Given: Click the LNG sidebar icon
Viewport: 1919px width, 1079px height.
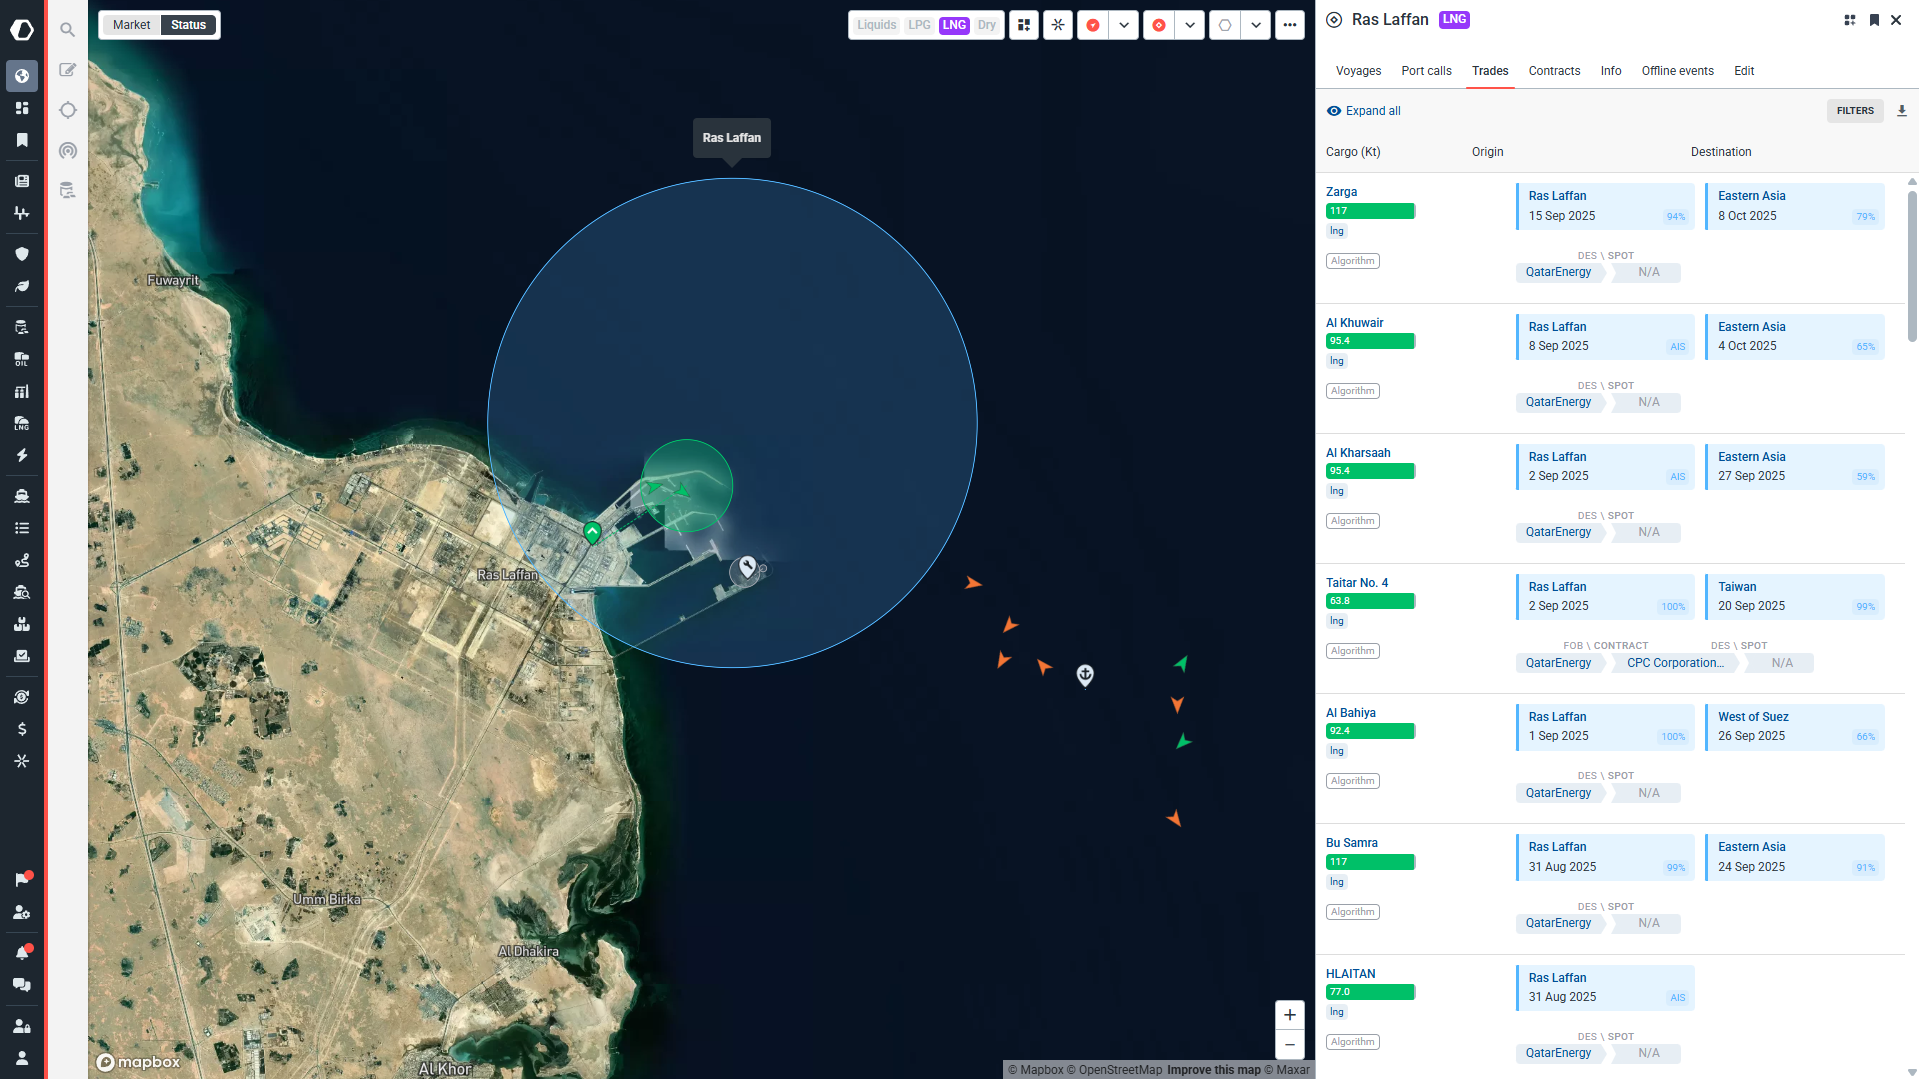Looking at the screenshot, I should [22, 423].
